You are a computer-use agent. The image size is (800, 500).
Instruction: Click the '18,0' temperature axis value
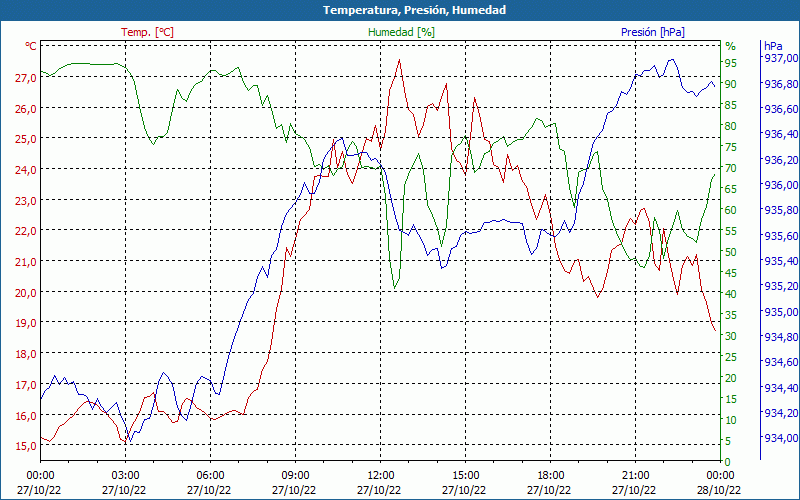(26, 354)
